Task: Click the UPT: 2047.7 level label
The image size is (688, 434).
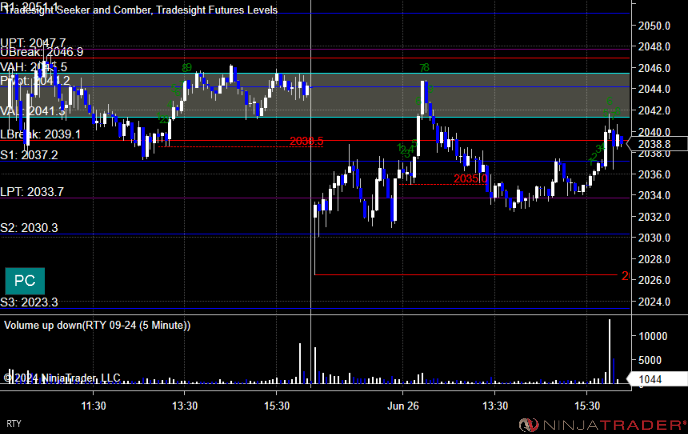Action: coord(33,43)
